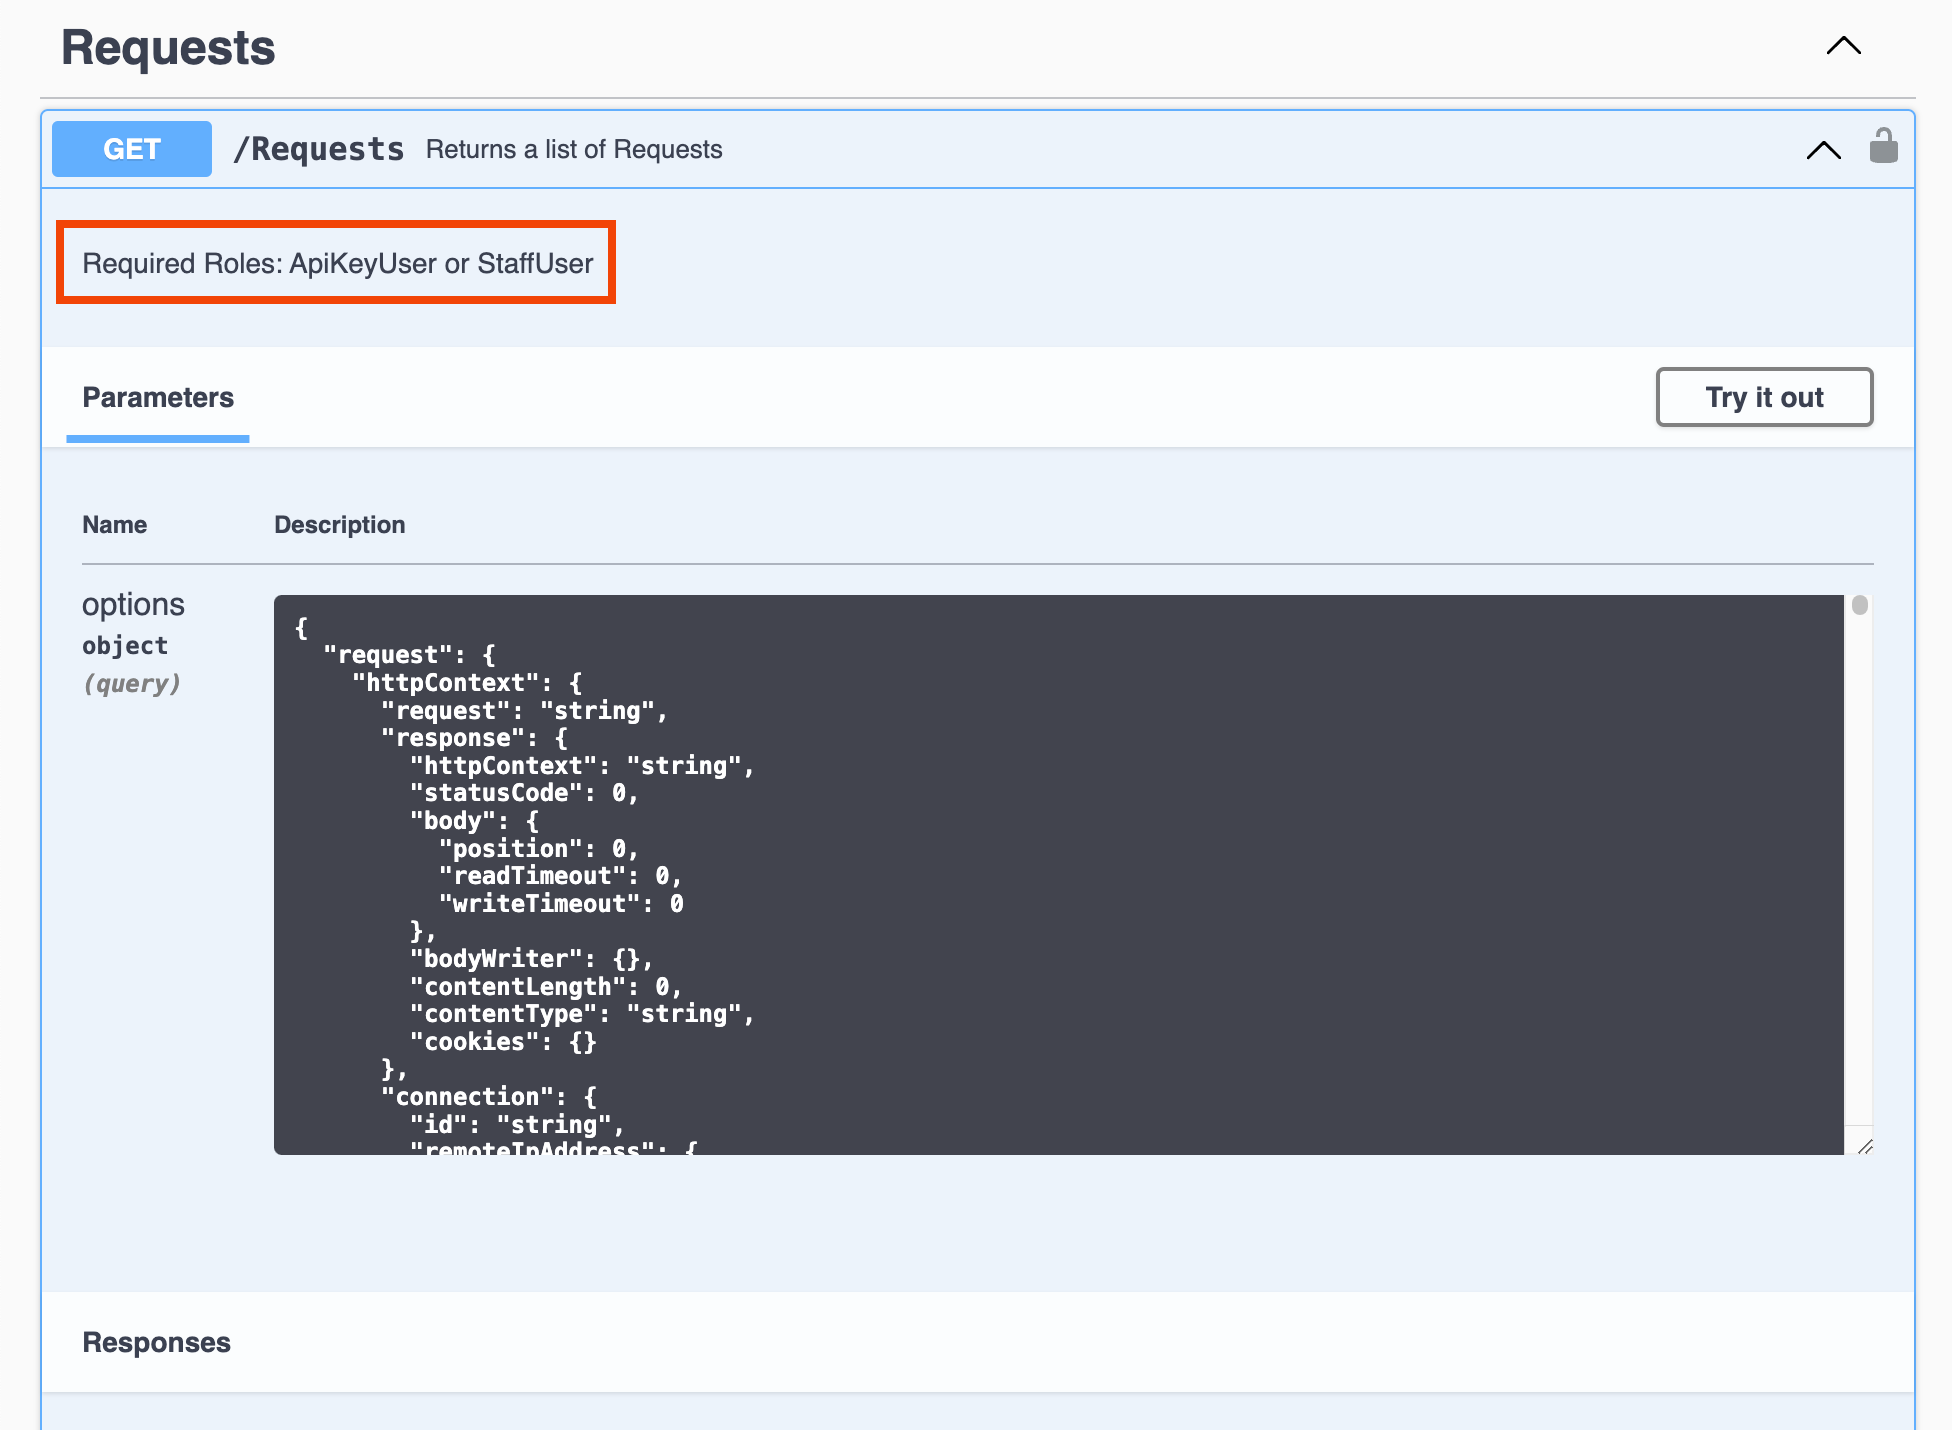Collapse the Requests section with top chevron
Image resolution: width=1952 pixels, height=1430 pixels.
pyautogui.click(x=1843, y=46)
